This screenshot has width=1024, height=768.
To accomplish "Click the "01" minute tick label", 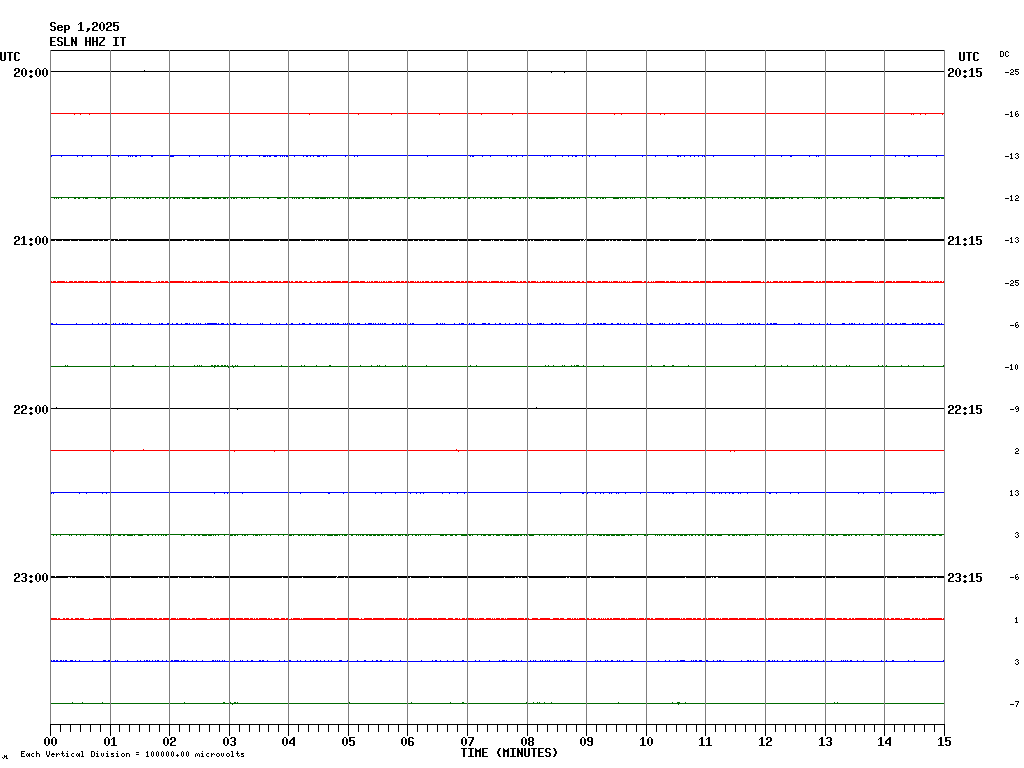I will point(110,741).
